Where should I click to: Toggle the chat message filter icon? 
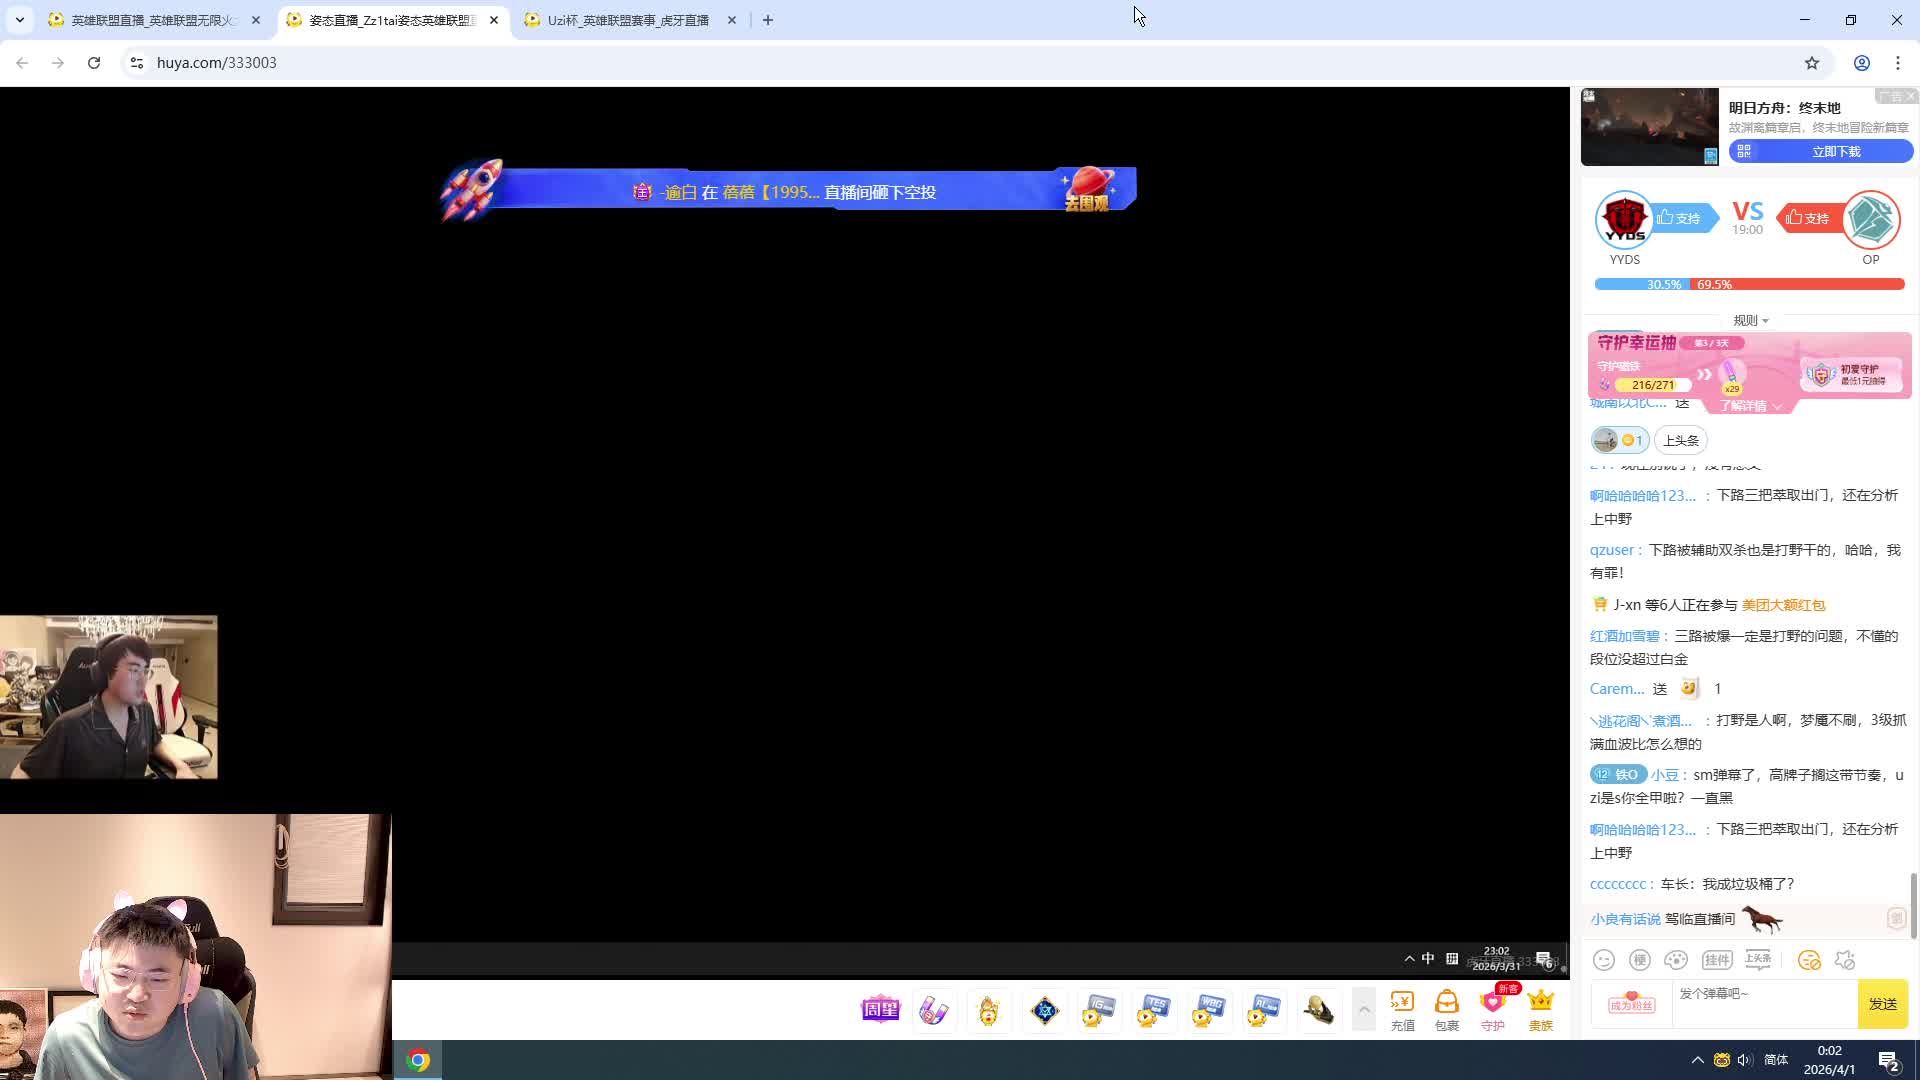(x=1809, y=960)
